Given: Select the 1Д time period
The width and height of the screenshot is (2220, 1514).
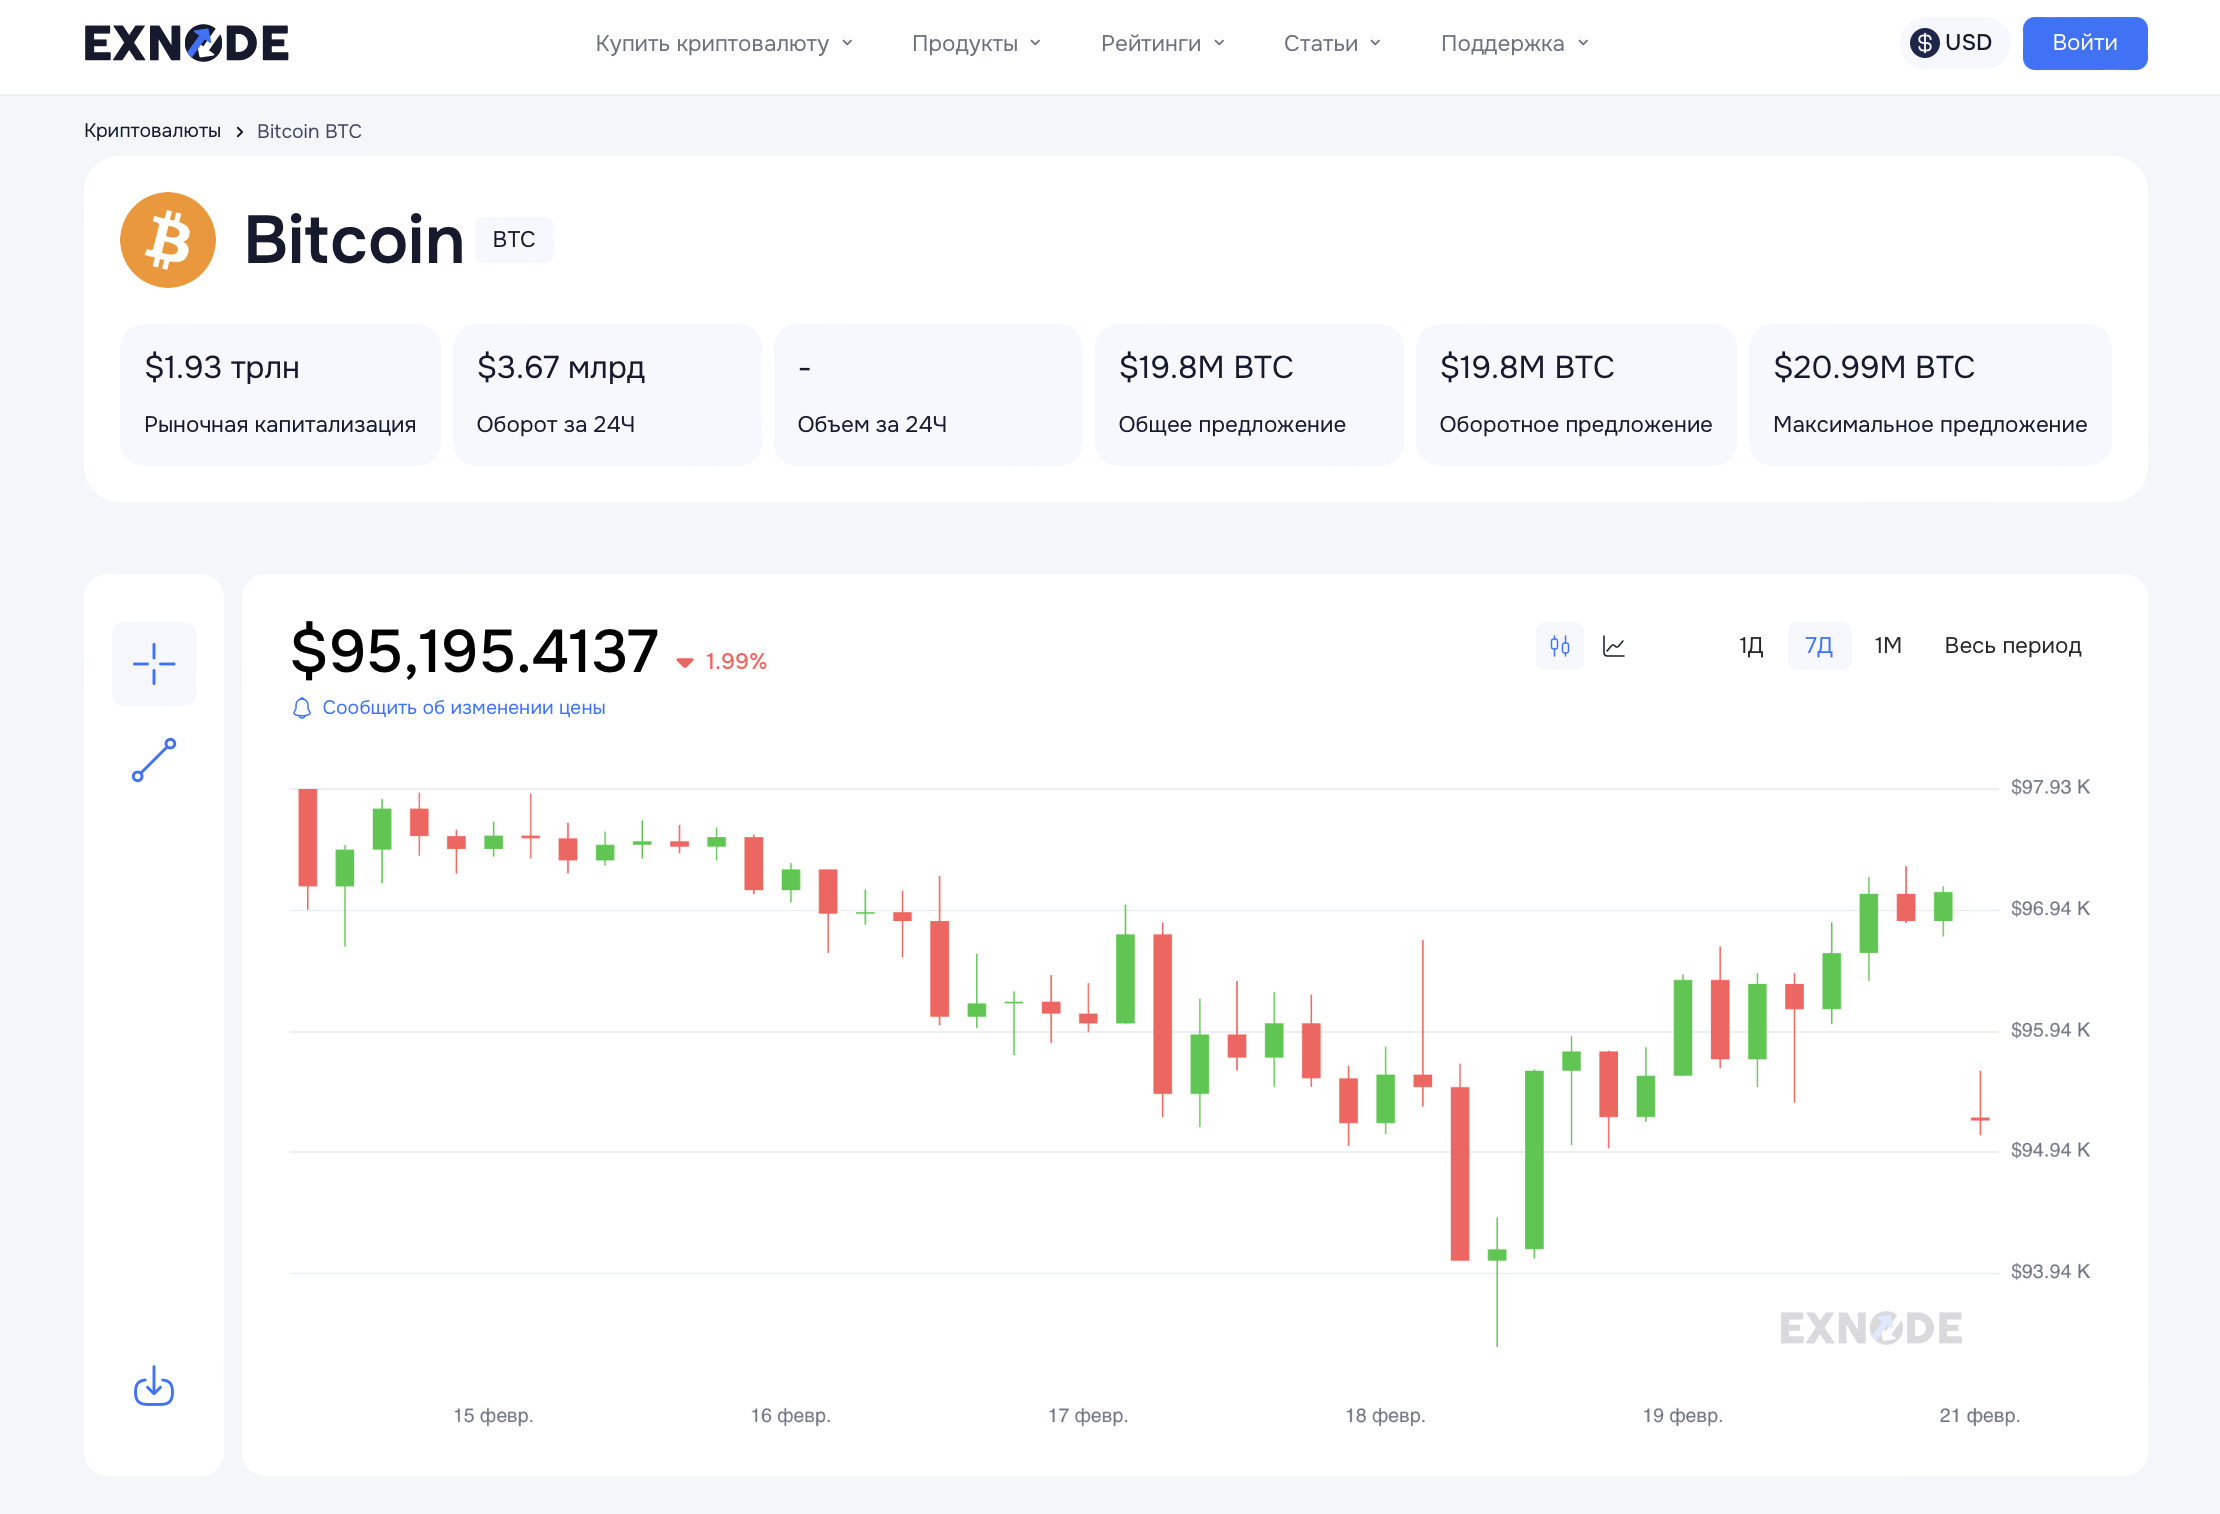Looking at the screenshot, I should 1750,646.
